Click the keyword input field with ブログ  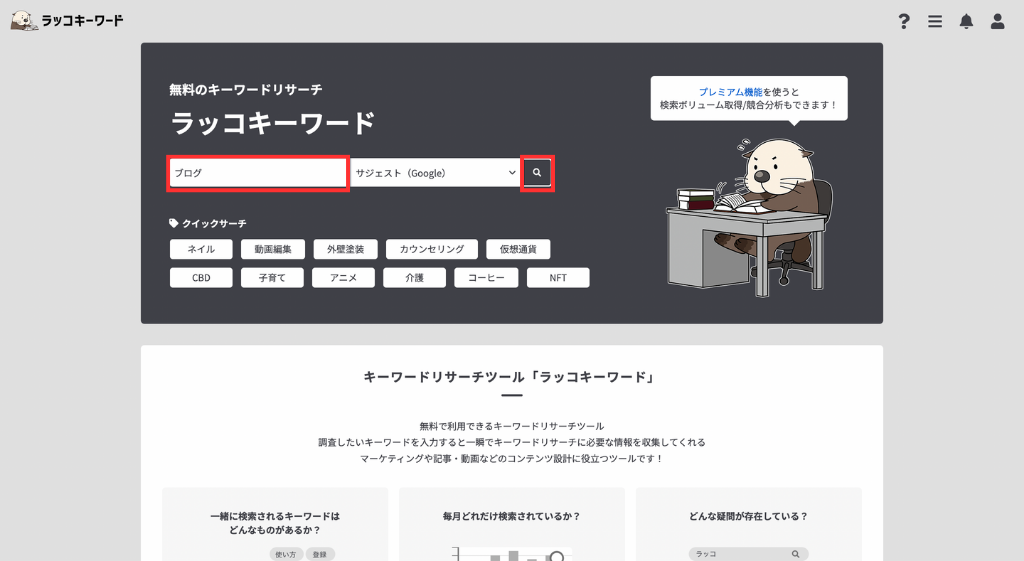click(x=258, y=173)
